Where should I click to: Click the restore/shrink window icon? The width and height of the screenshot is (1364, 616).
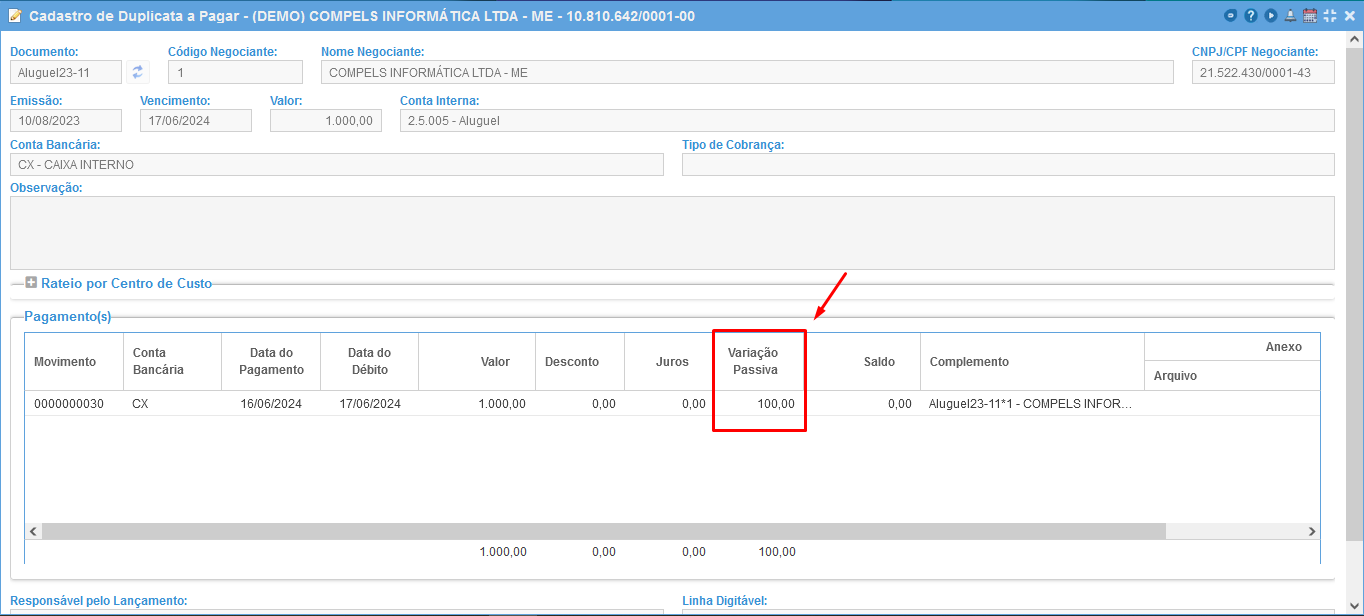point(1329,16)
